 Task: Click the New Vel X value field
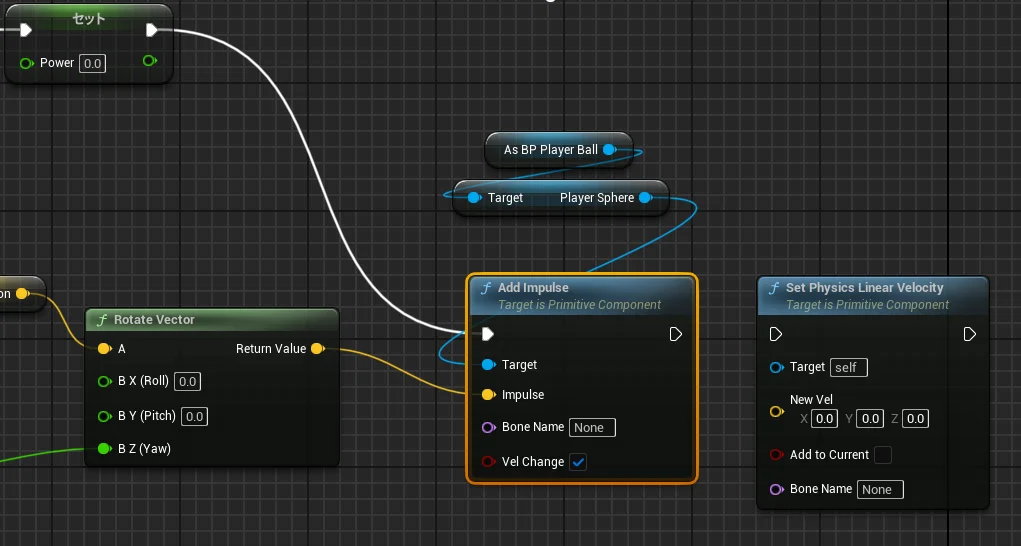tap(824, 419)
